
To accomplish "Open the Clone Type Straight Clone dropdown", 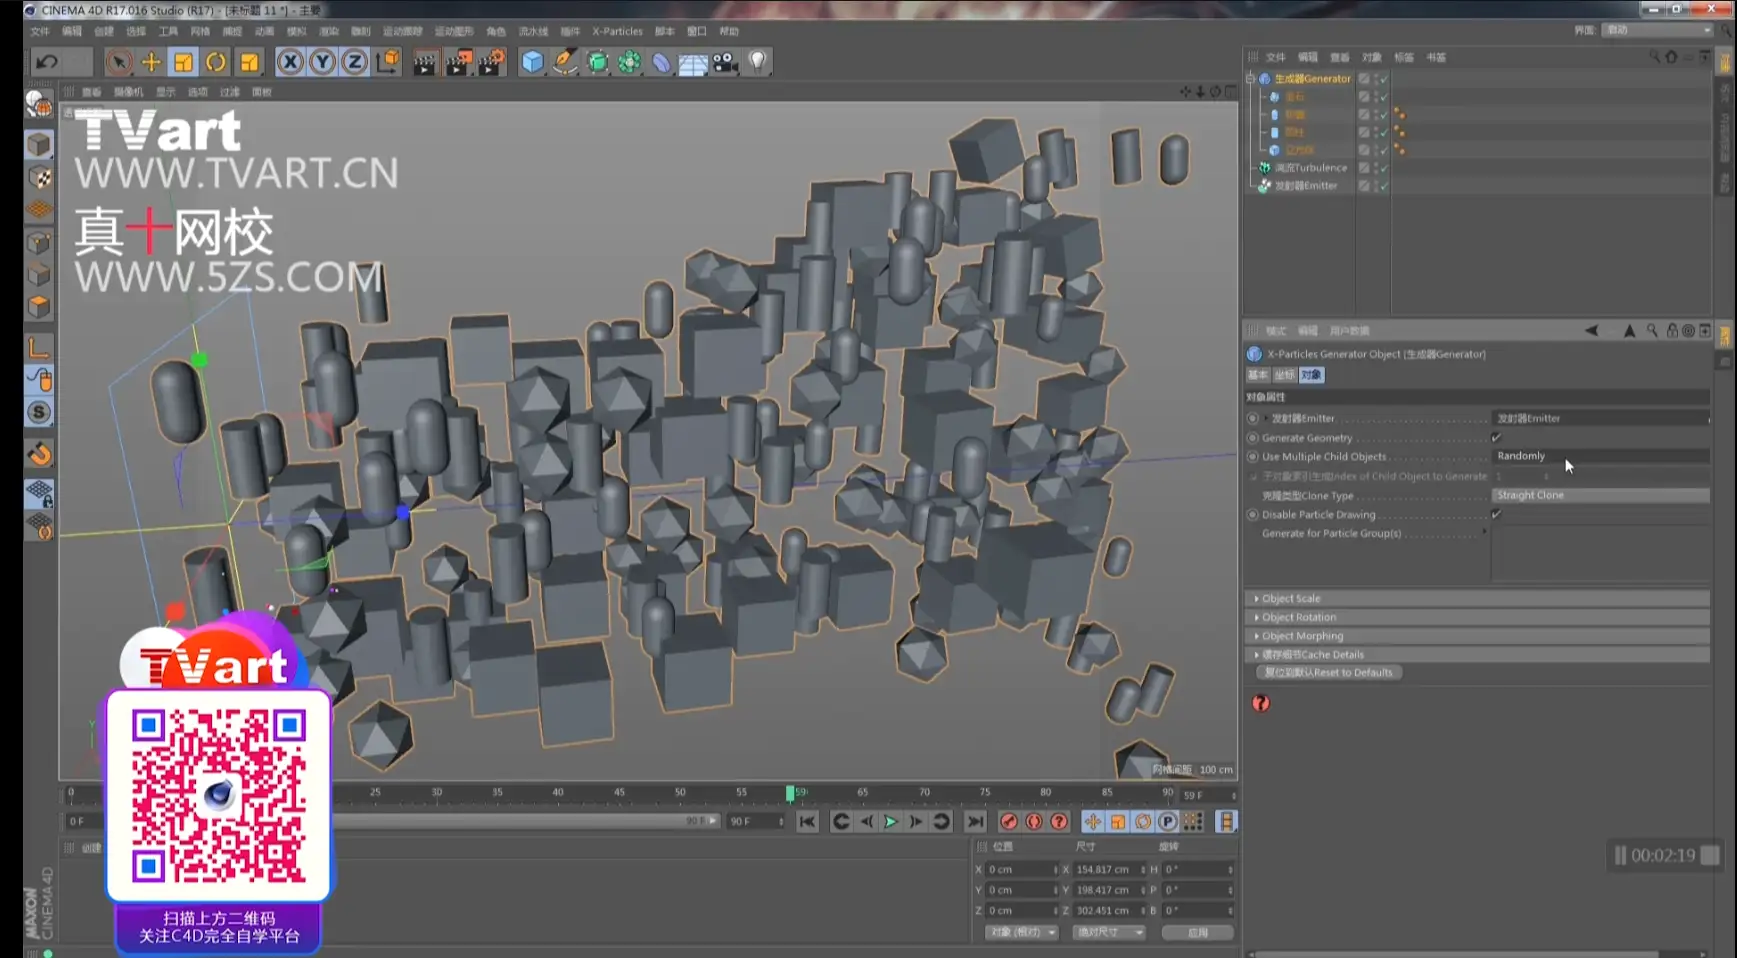I will coord(1600,495).
